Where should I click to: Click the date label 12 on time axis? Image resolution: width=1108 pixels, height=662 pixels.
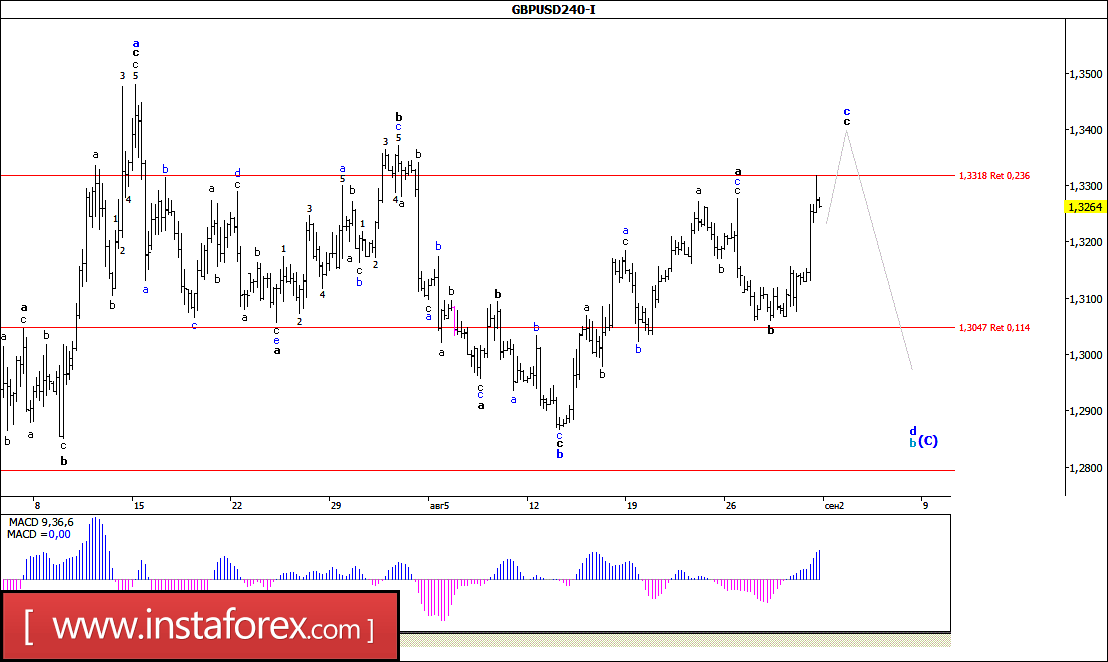pos(534,506)
